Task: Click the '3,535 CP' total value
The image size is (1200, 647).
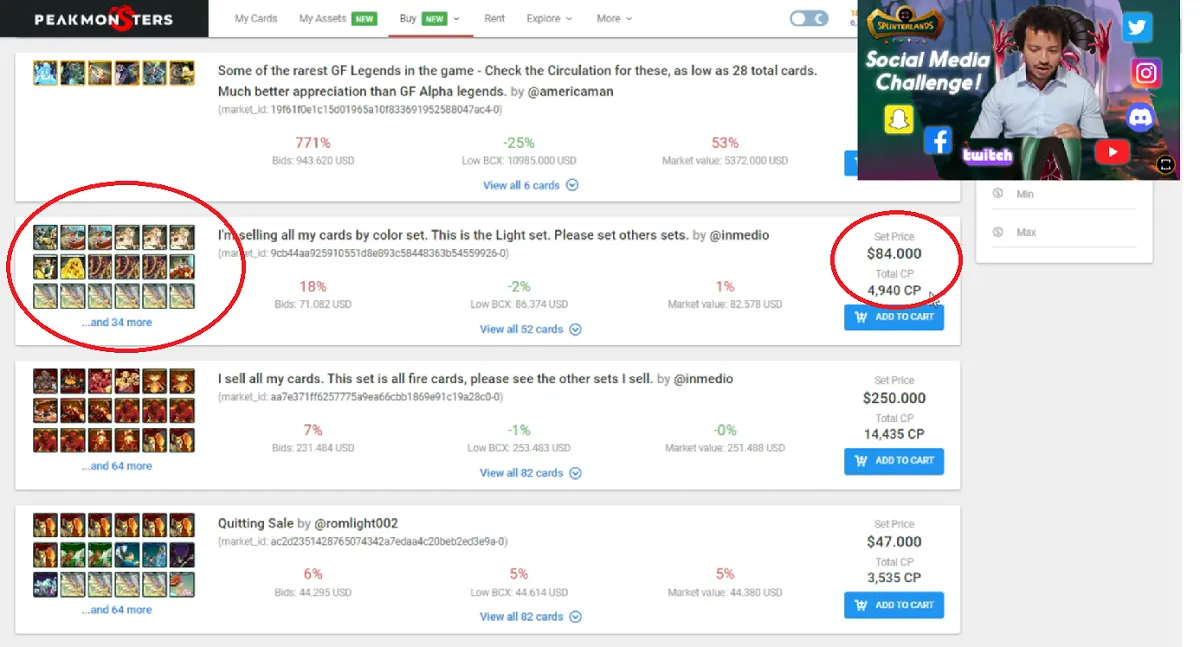Action: (x=894, y=579)
